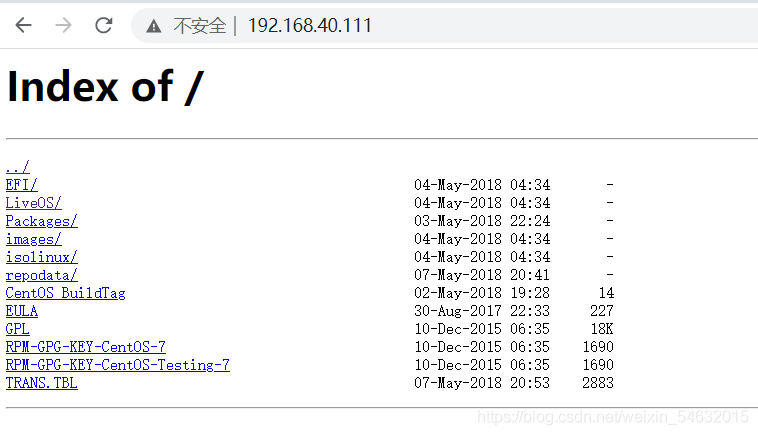Click the size 14 for CentOS_BuildTag
The width and height of the screenshot is (758, 435).
(x=606, y=293)
